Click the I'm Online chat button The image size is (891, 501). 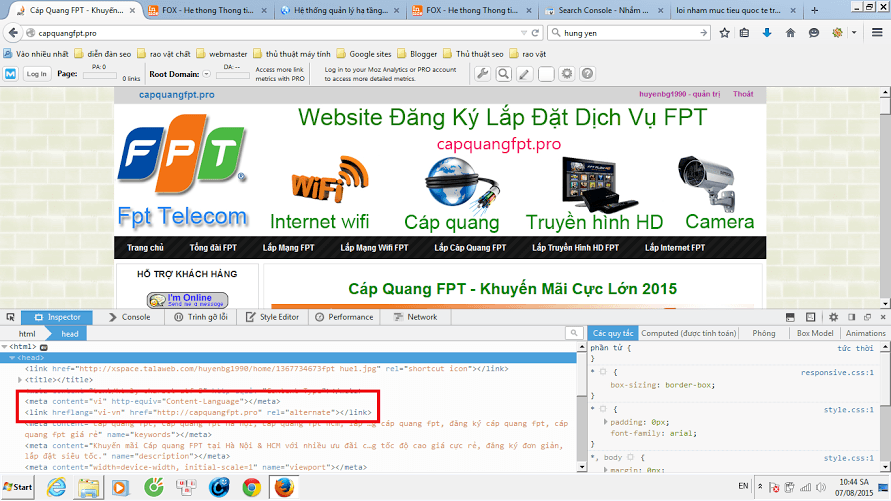[x=188, y=299]
